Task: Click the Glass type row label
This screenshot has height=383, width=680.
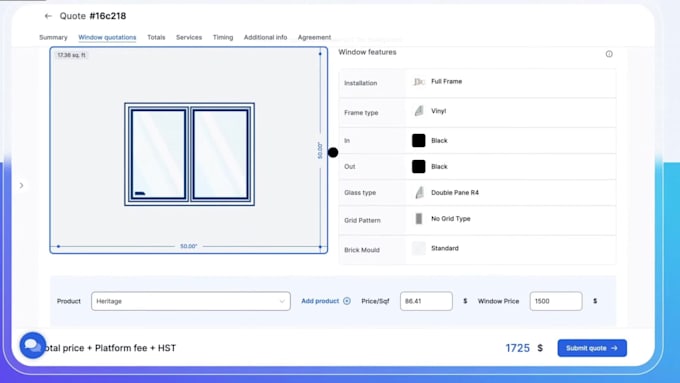Action: (x=360, y=193)
